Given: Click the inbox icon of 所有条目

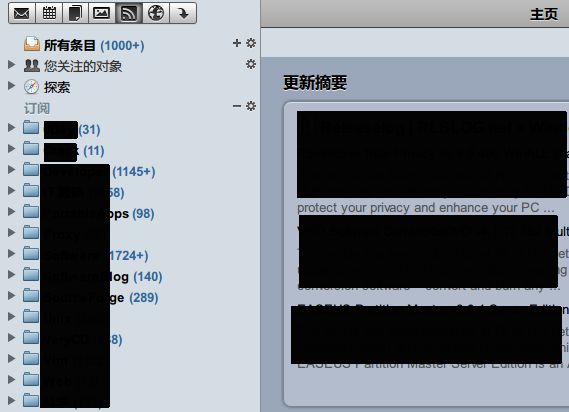Looking at the screenshot, I should (32, 44).
